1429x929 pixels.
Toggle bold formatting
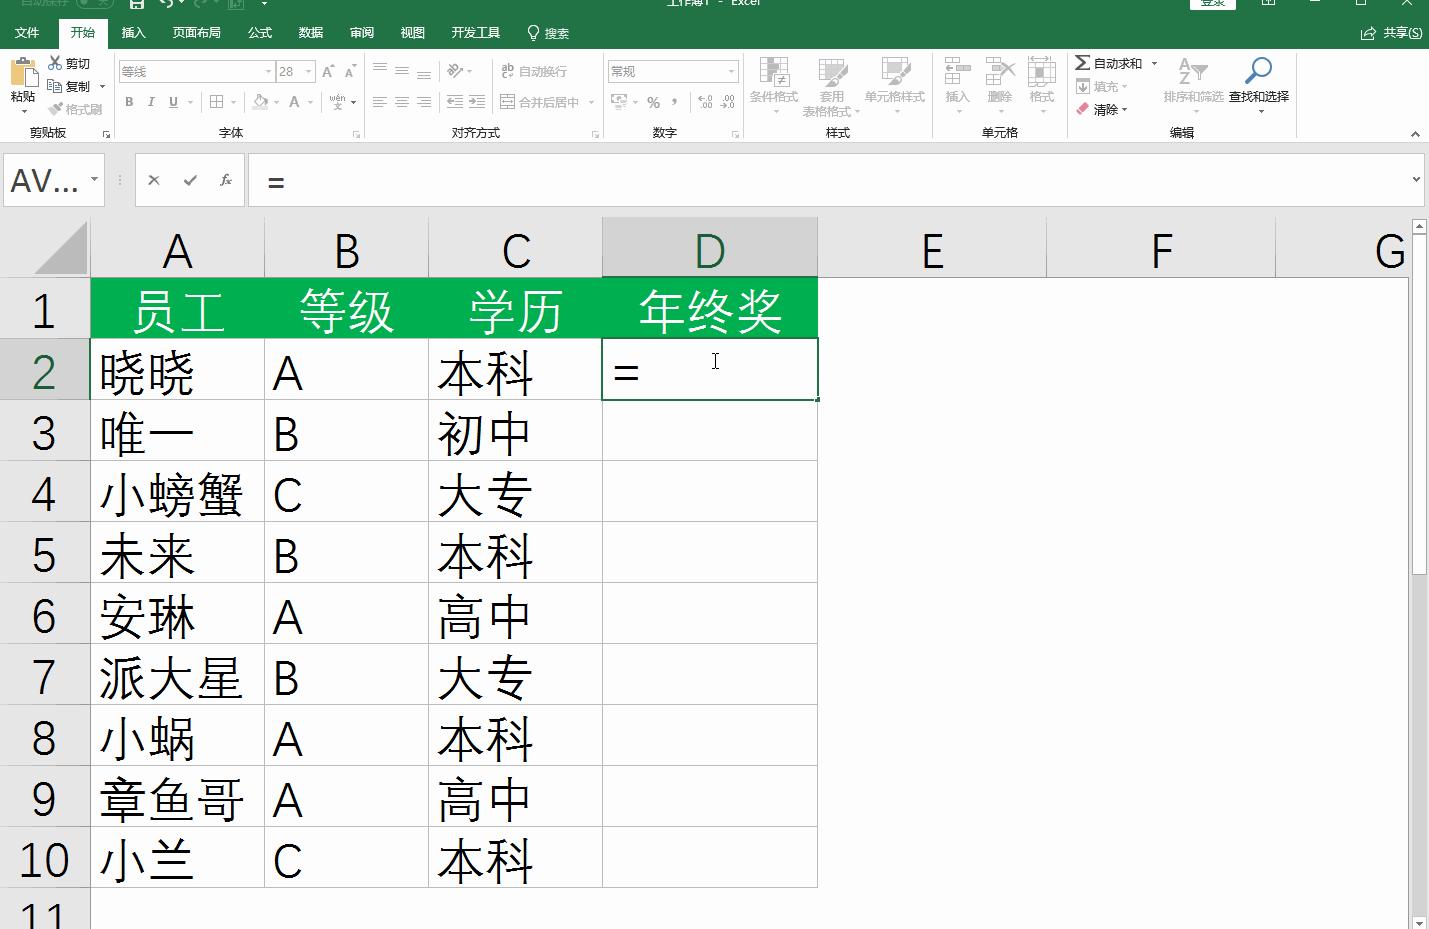(129, 101)
